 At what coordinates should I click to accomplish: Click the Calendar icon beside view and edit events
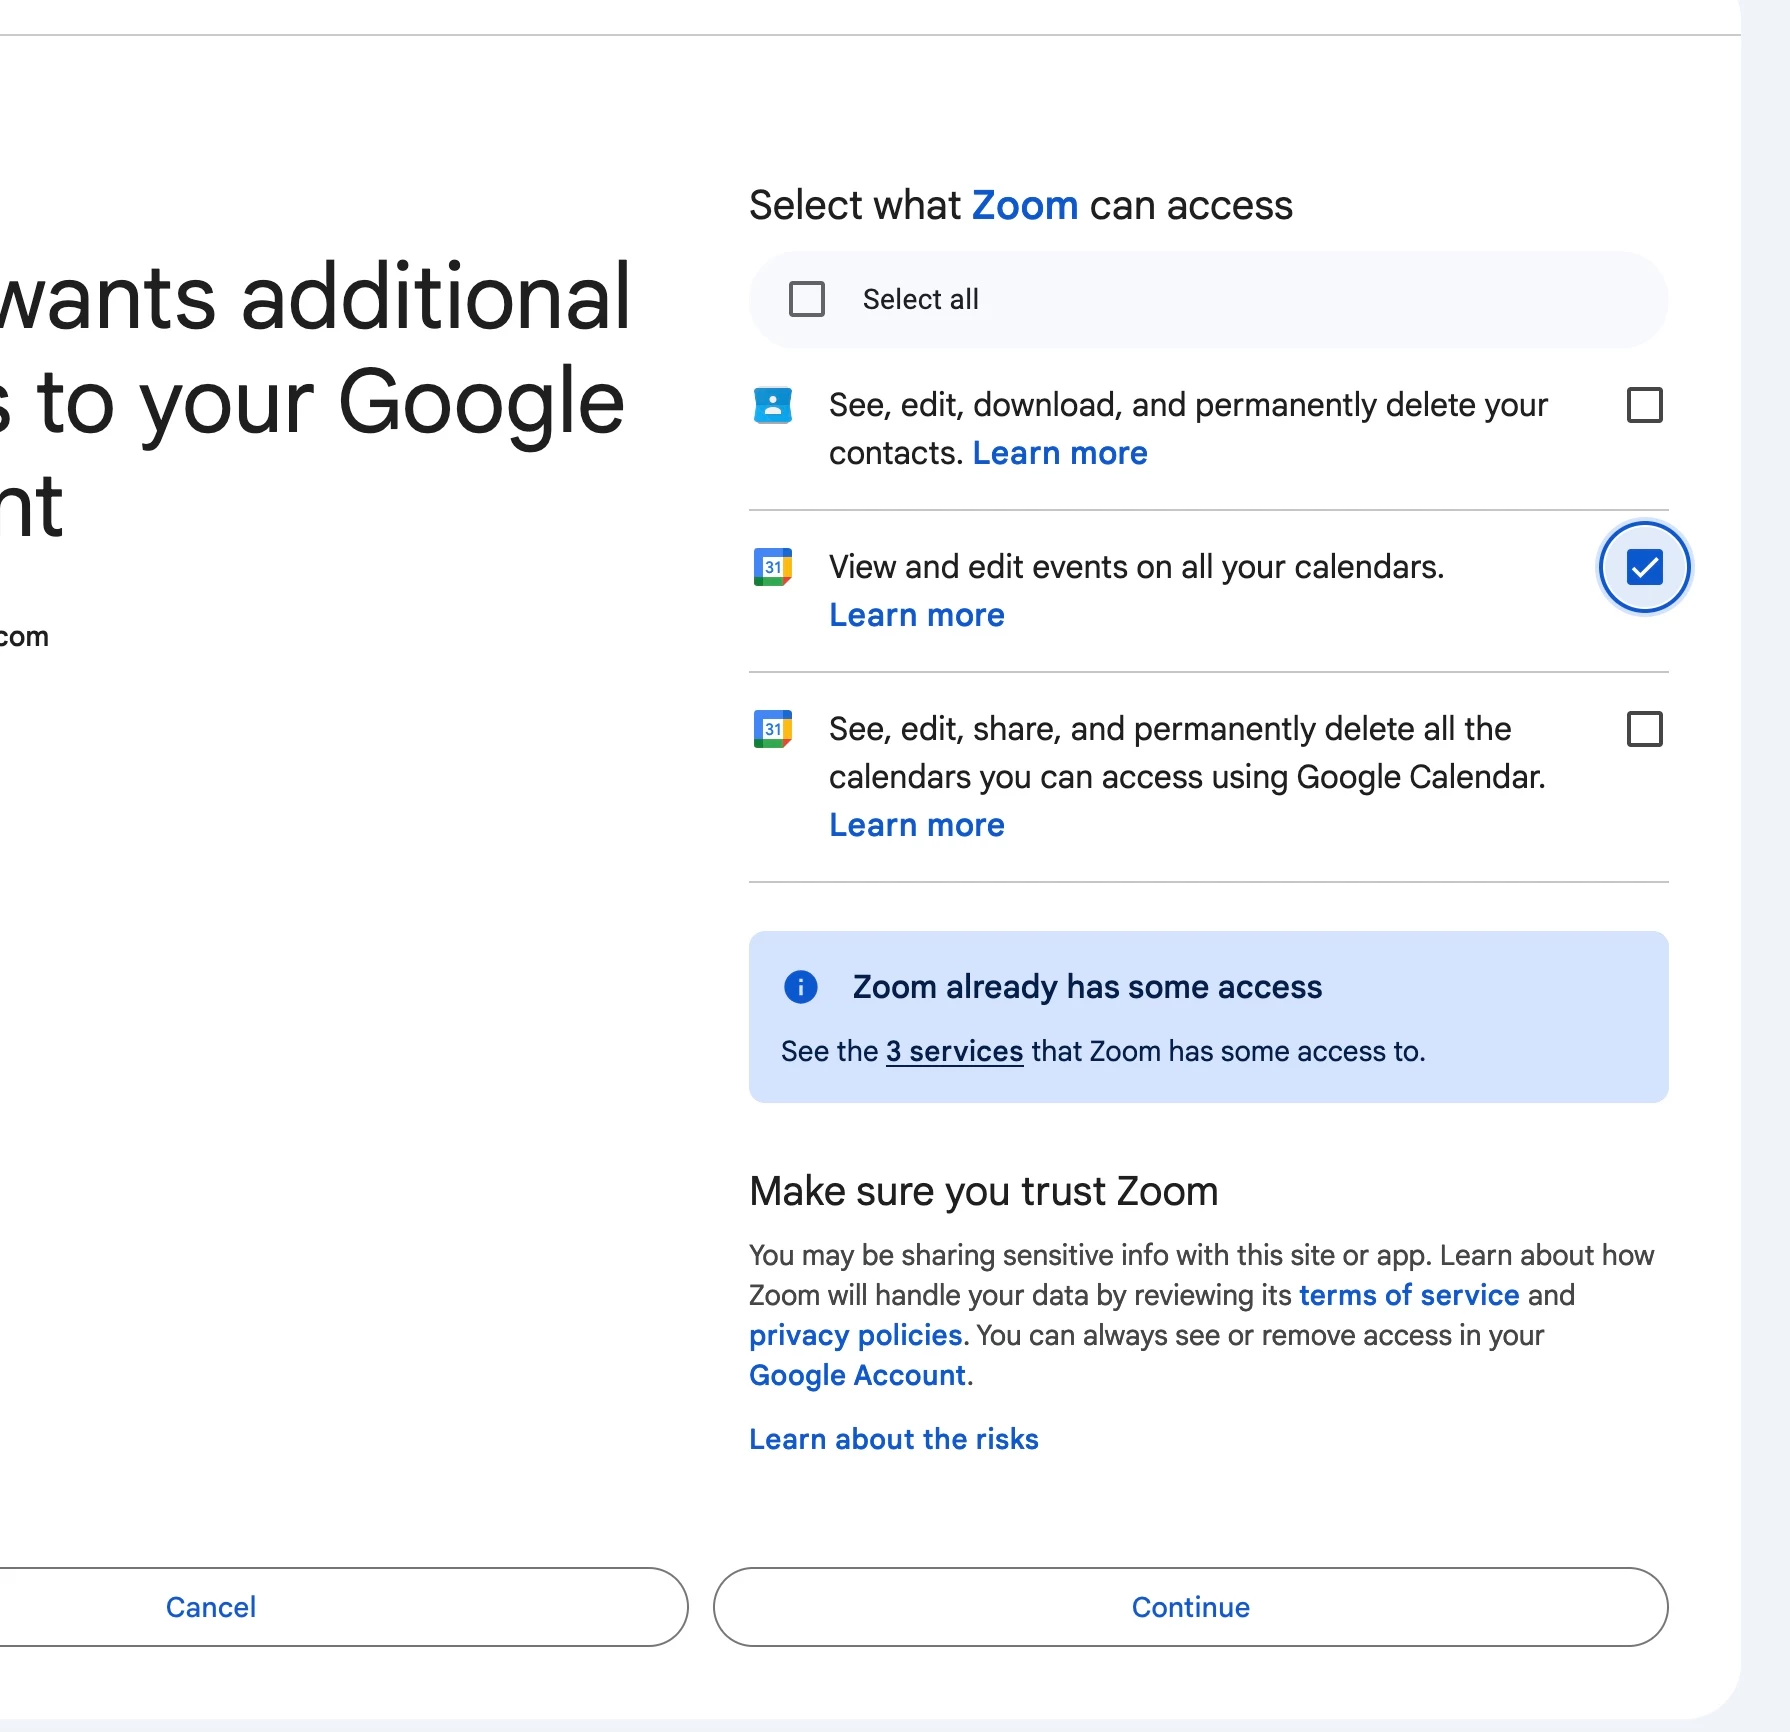pos(772,567)
